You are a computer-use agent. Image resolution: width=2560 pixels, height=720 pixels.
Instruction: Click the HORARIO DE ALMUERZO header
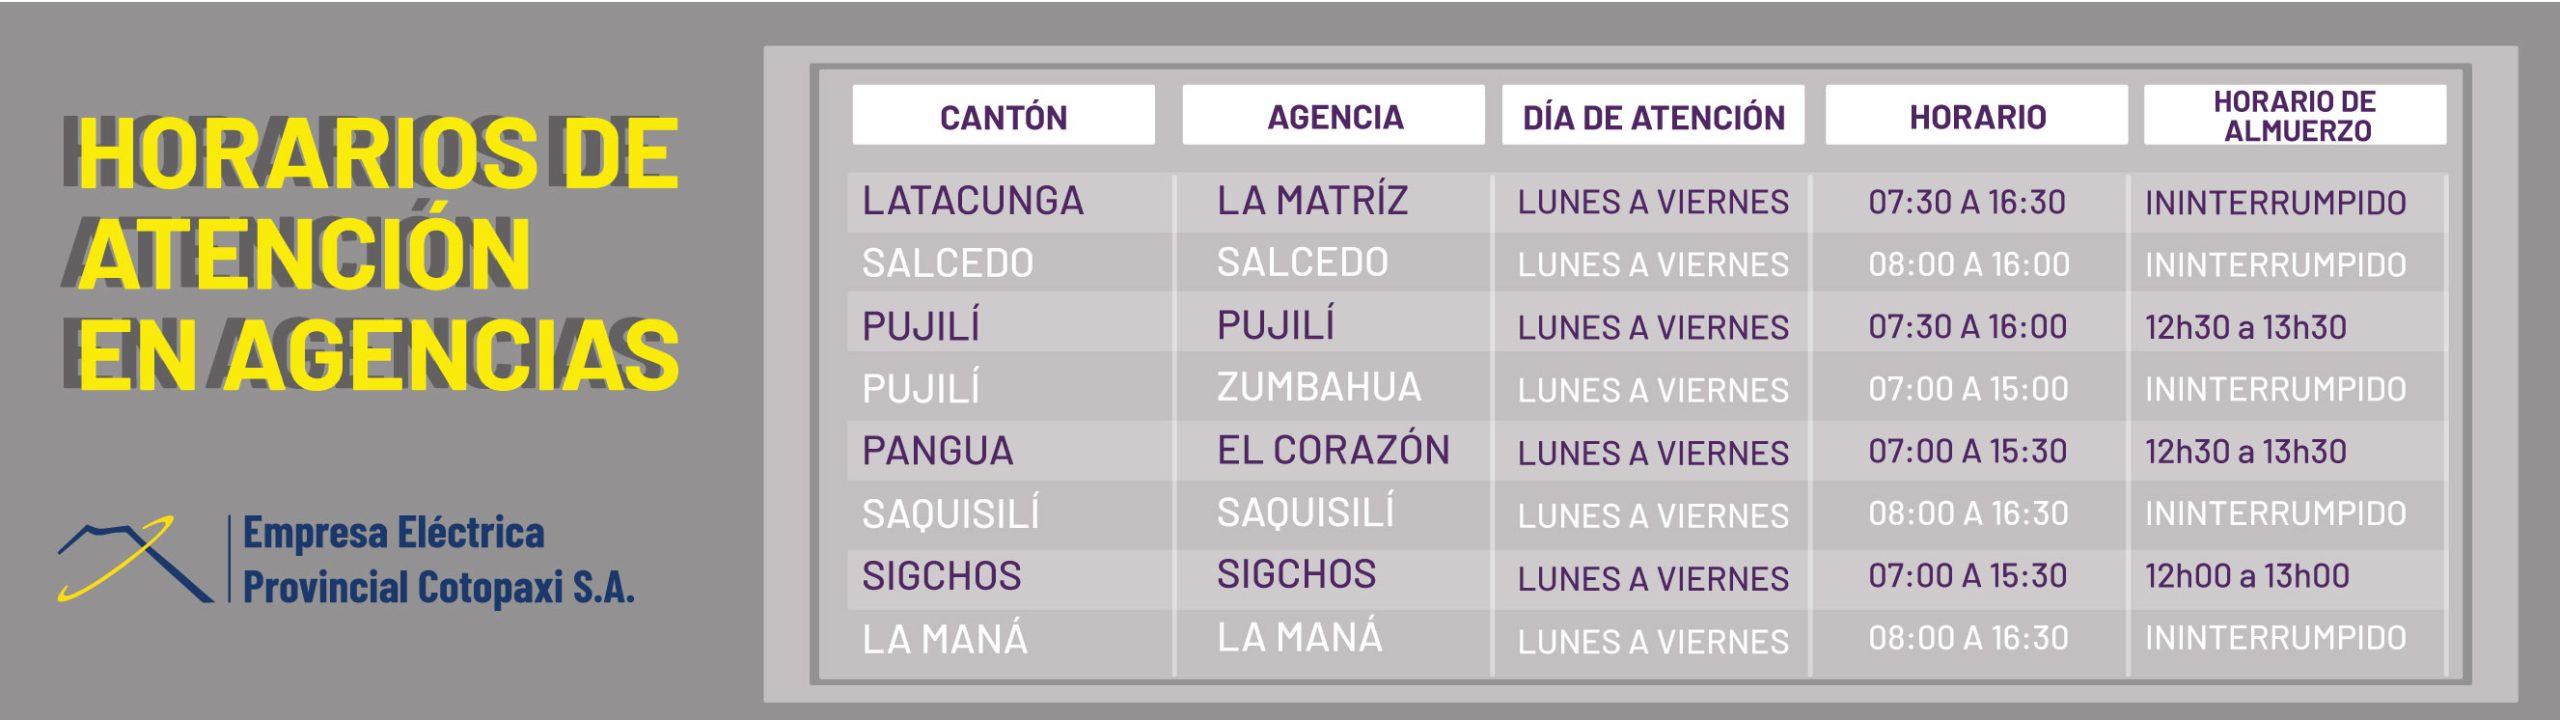[x=2295, y=115]
